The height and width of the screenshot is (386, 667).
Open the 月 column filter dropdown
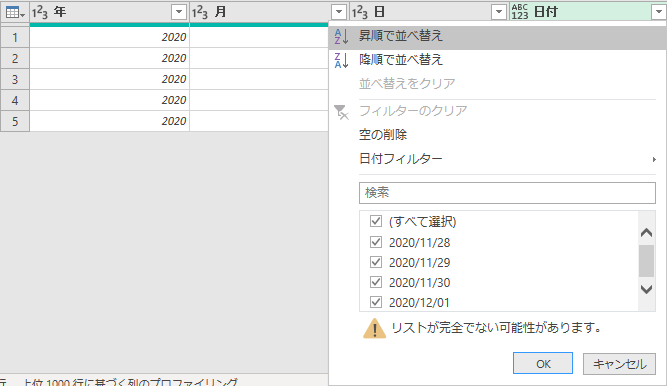tap(339, 12)
